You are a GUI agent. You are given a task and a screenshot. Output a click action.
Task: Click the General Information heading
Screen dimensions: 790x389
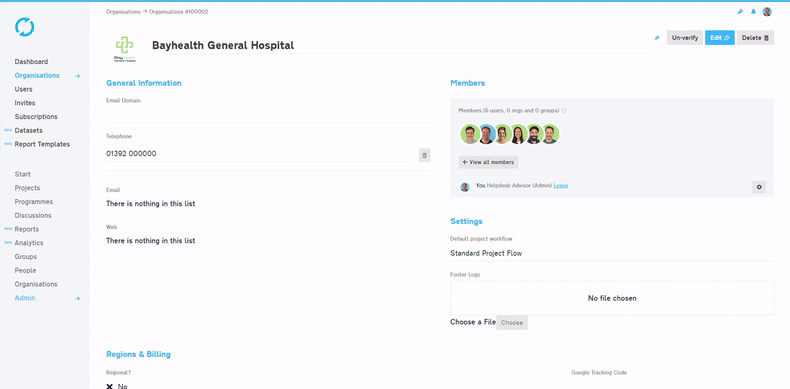144,83
